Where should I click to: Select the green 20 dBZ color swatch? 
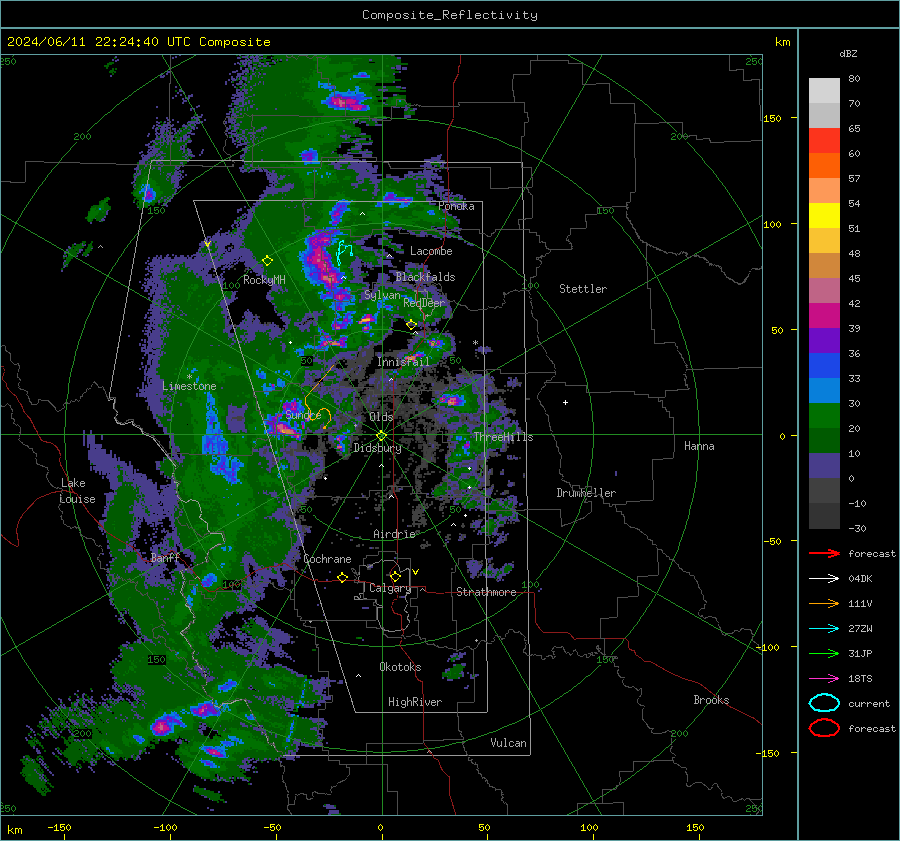824,416
